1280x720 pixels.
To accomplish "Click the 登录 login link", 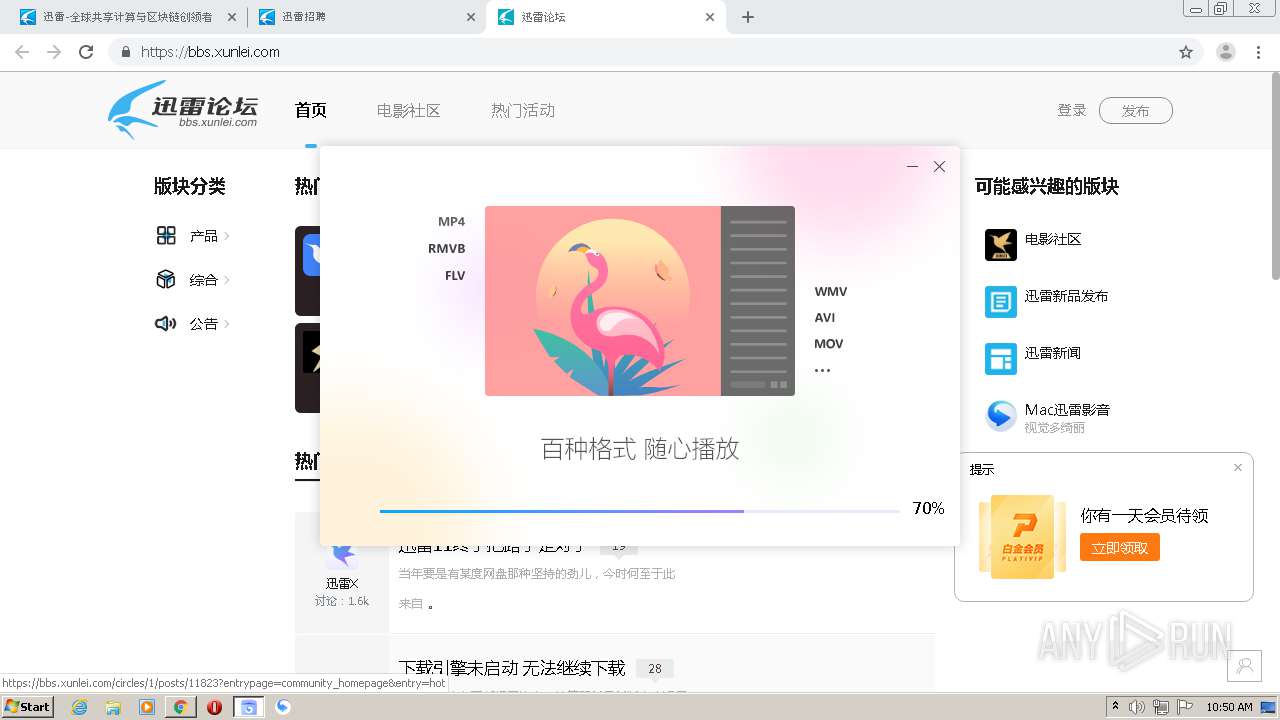I will 1072,110.
